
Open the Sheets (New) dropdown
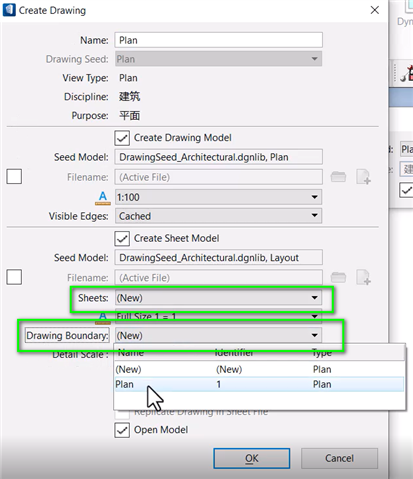pos(218,298)
